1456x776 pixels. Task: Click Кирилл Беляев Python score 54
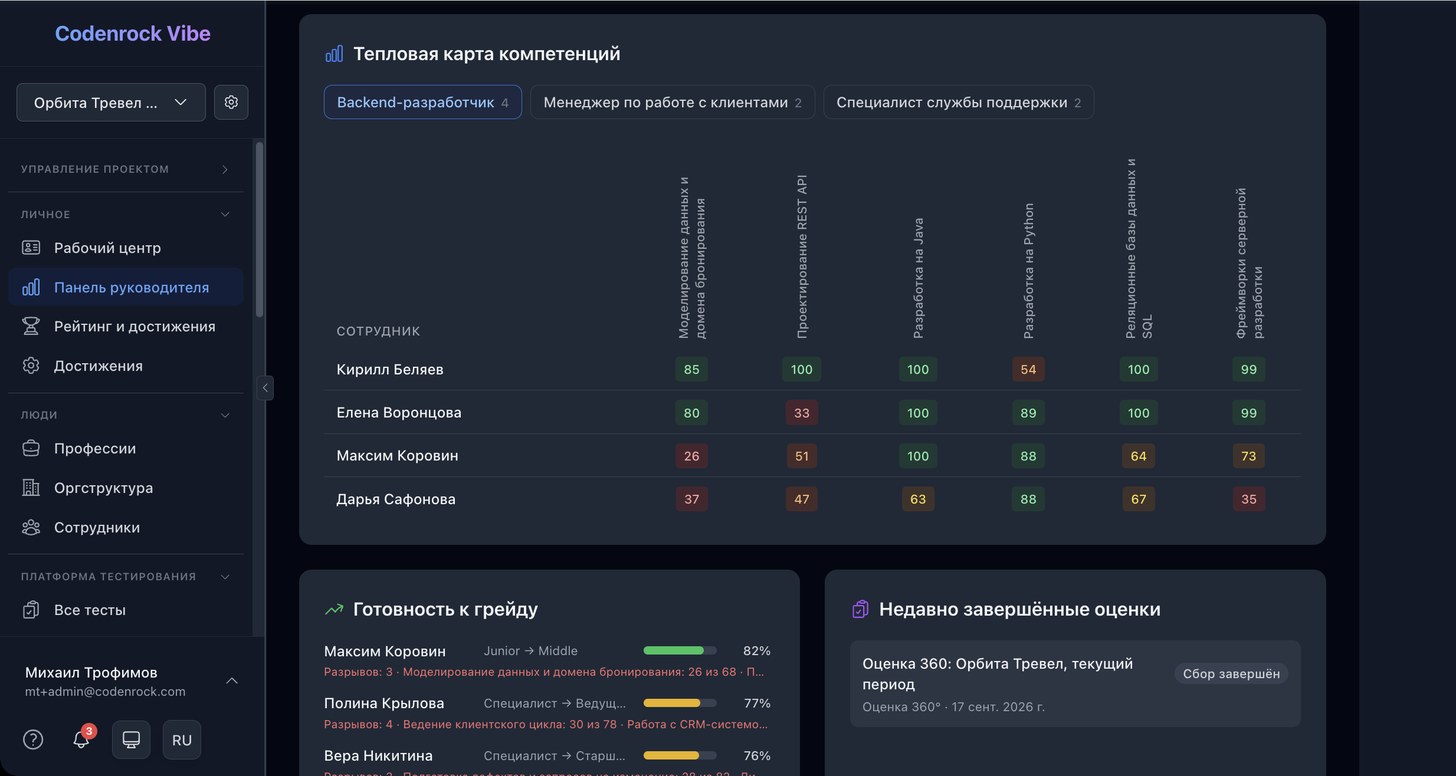[1028, 369]
